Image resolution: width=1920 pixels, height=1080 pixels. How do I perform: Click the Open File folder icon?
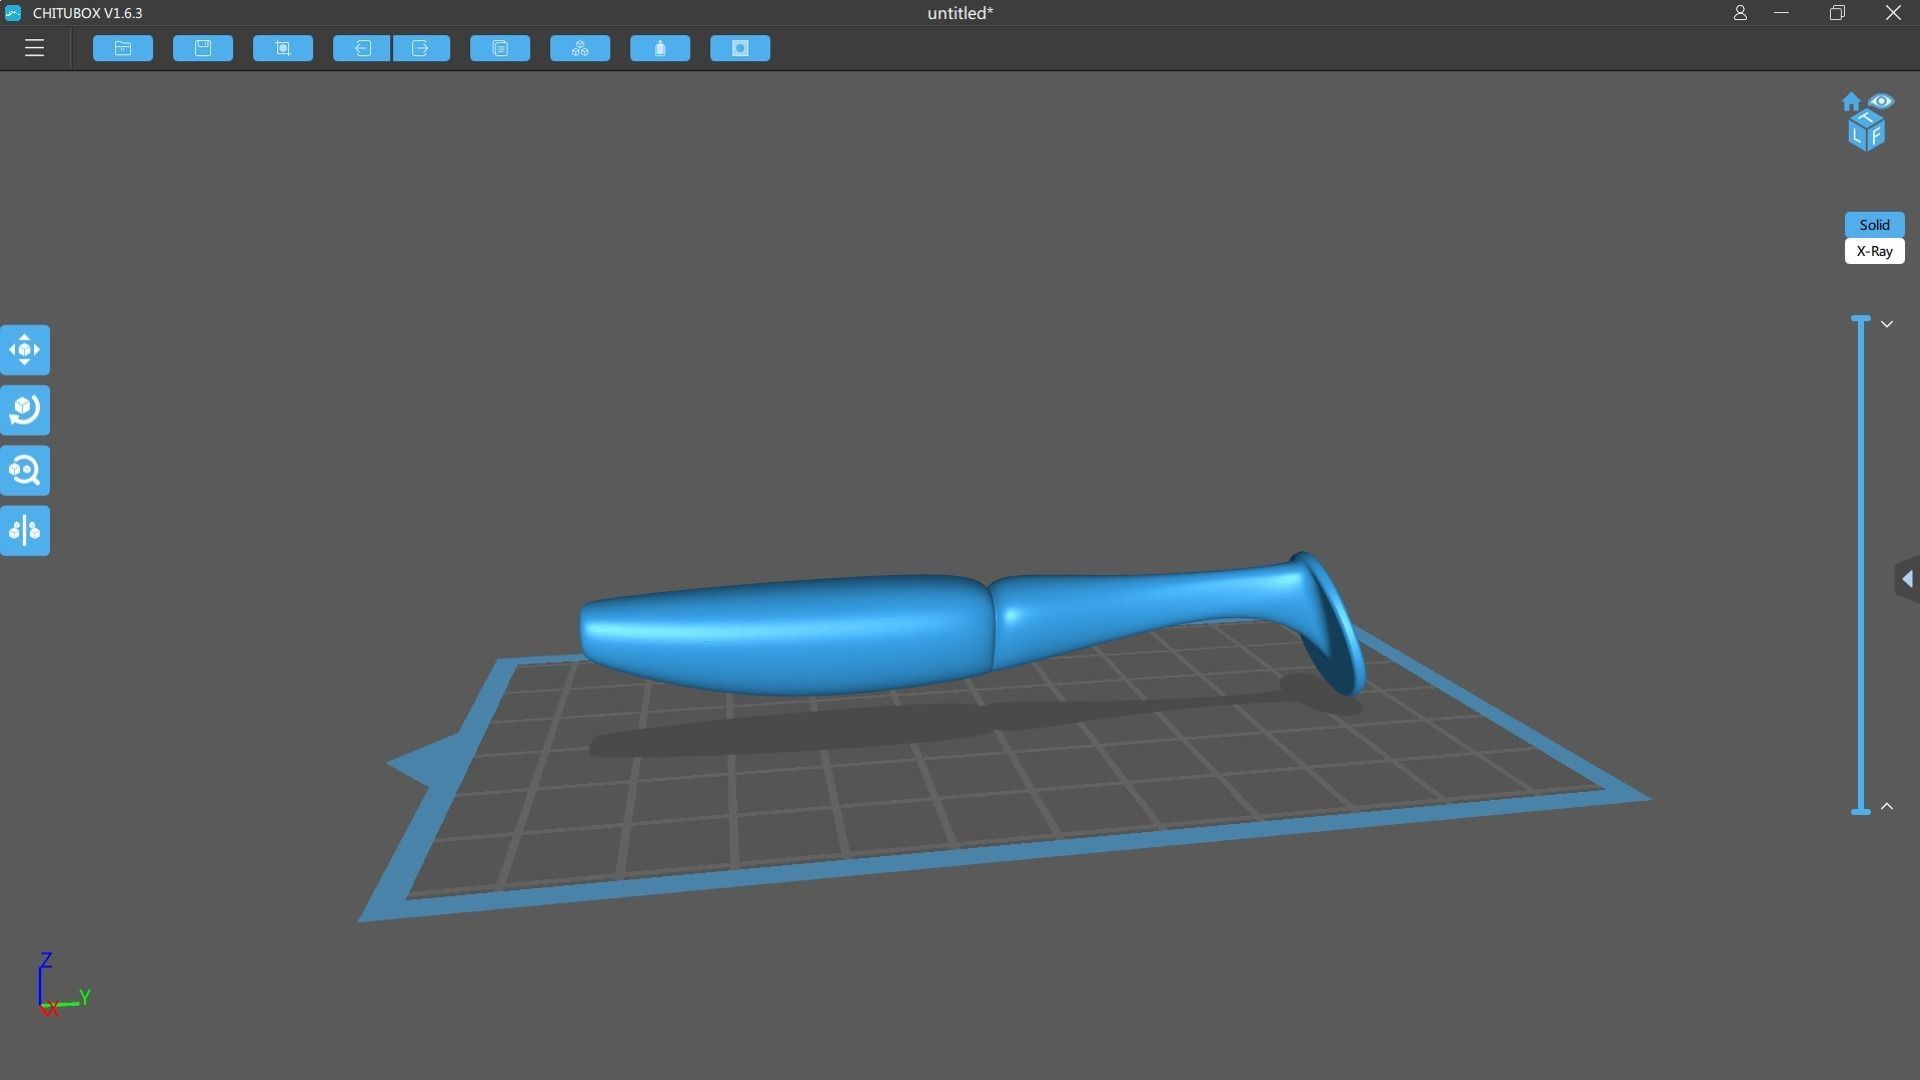123,48
